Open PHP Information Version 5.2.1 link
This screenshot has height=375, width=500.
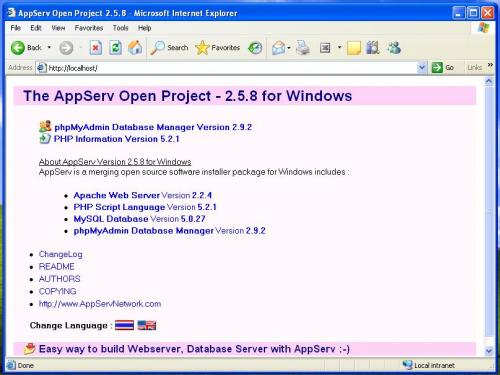[x=116, y=139]
